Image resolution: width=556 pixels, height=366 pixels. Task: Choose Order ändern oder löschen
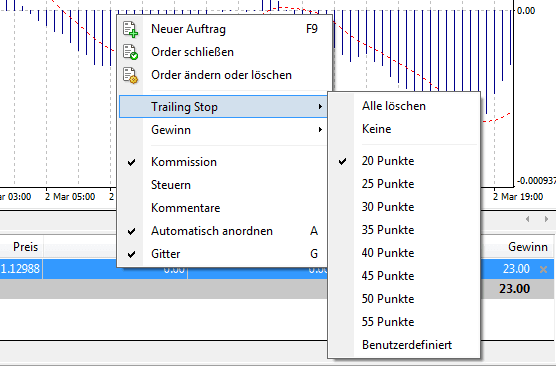(223, 75)
